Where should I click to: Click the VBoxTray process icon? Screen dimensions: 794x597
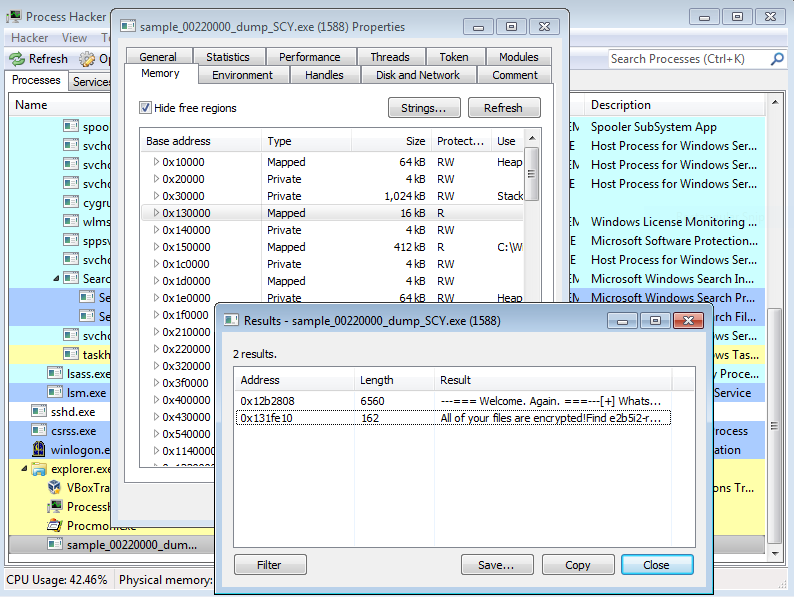pos(56,487)
